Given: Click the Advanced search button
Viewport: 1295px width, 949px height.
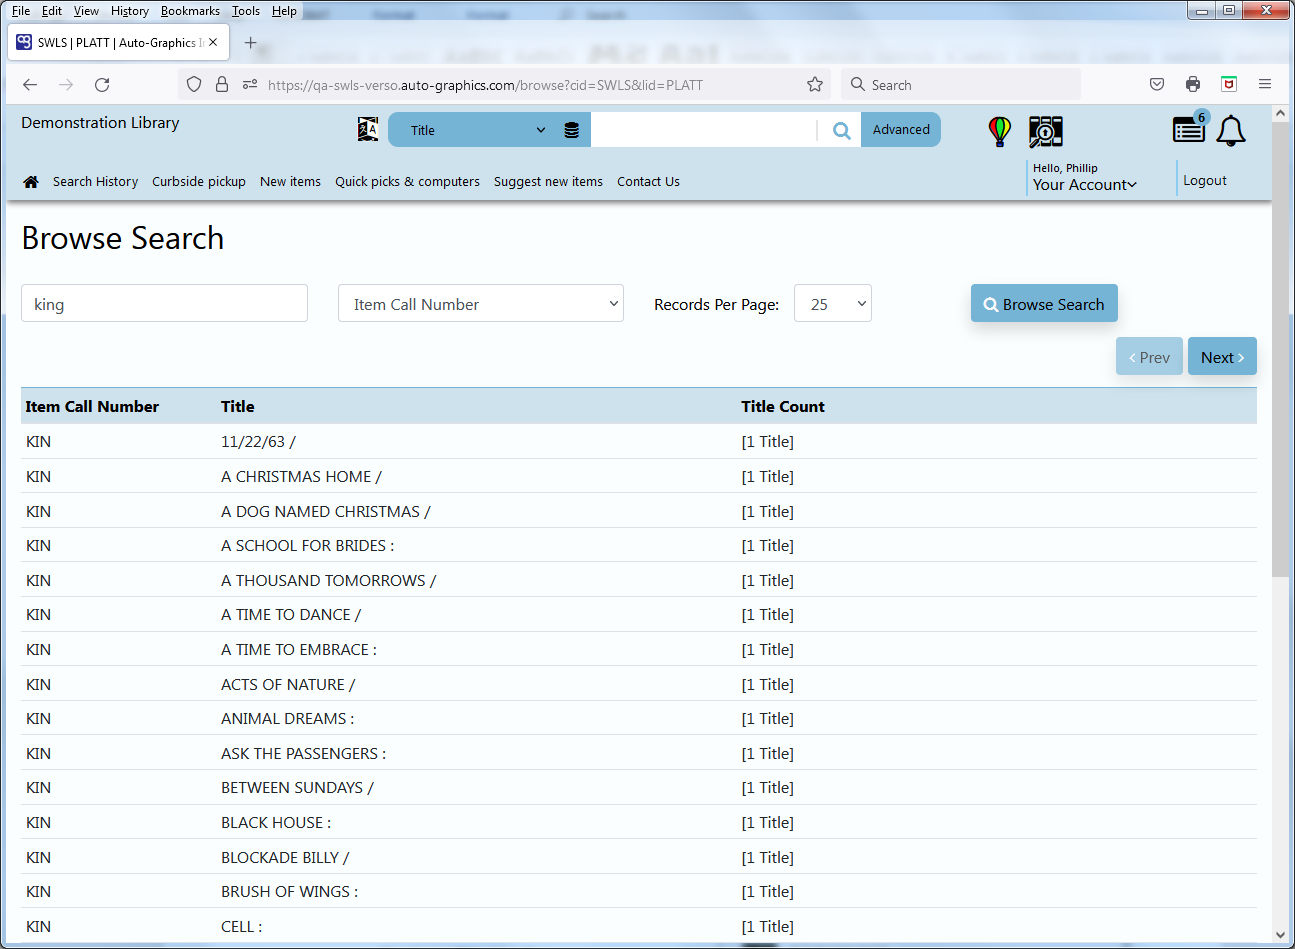Looking at the screenshot, I should (x=901, y=130).
